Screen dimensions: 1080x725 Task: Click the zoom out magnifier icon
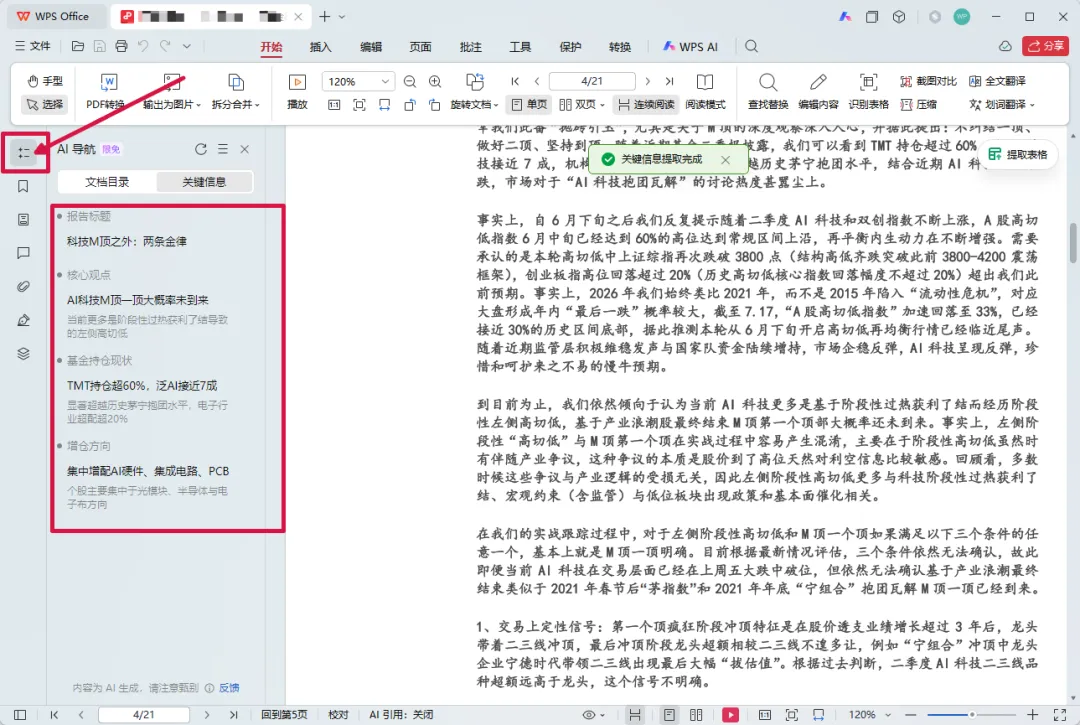pyautogui.click(x=410, y=81)
